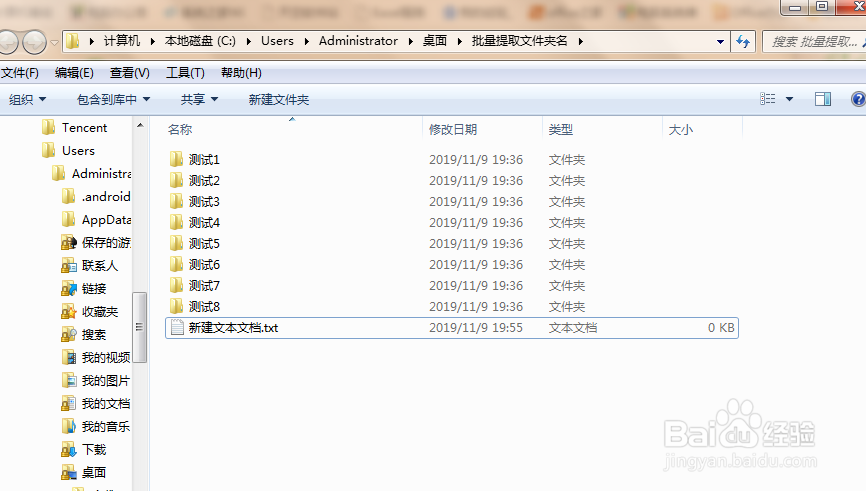The width and height of the screenshot is (866, 491).
Task: Select the 测试1 folder icon
Action: (176, 160)
